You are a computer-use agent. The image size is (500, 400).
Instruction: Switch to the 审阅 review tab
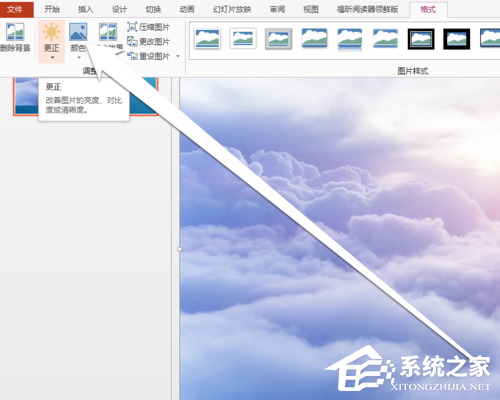pyautogui.click(x=277, y=9)
